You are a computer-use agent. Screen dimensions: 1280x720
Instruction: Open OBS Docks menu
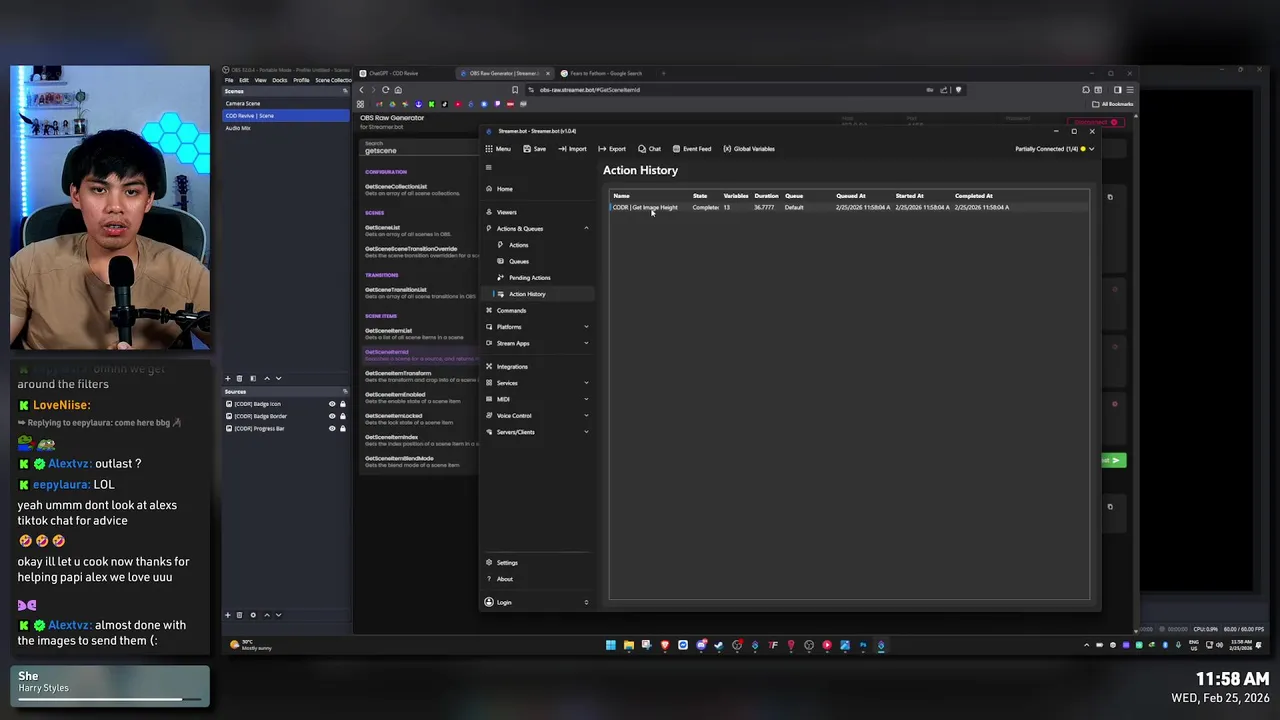[x=279, y=80]
